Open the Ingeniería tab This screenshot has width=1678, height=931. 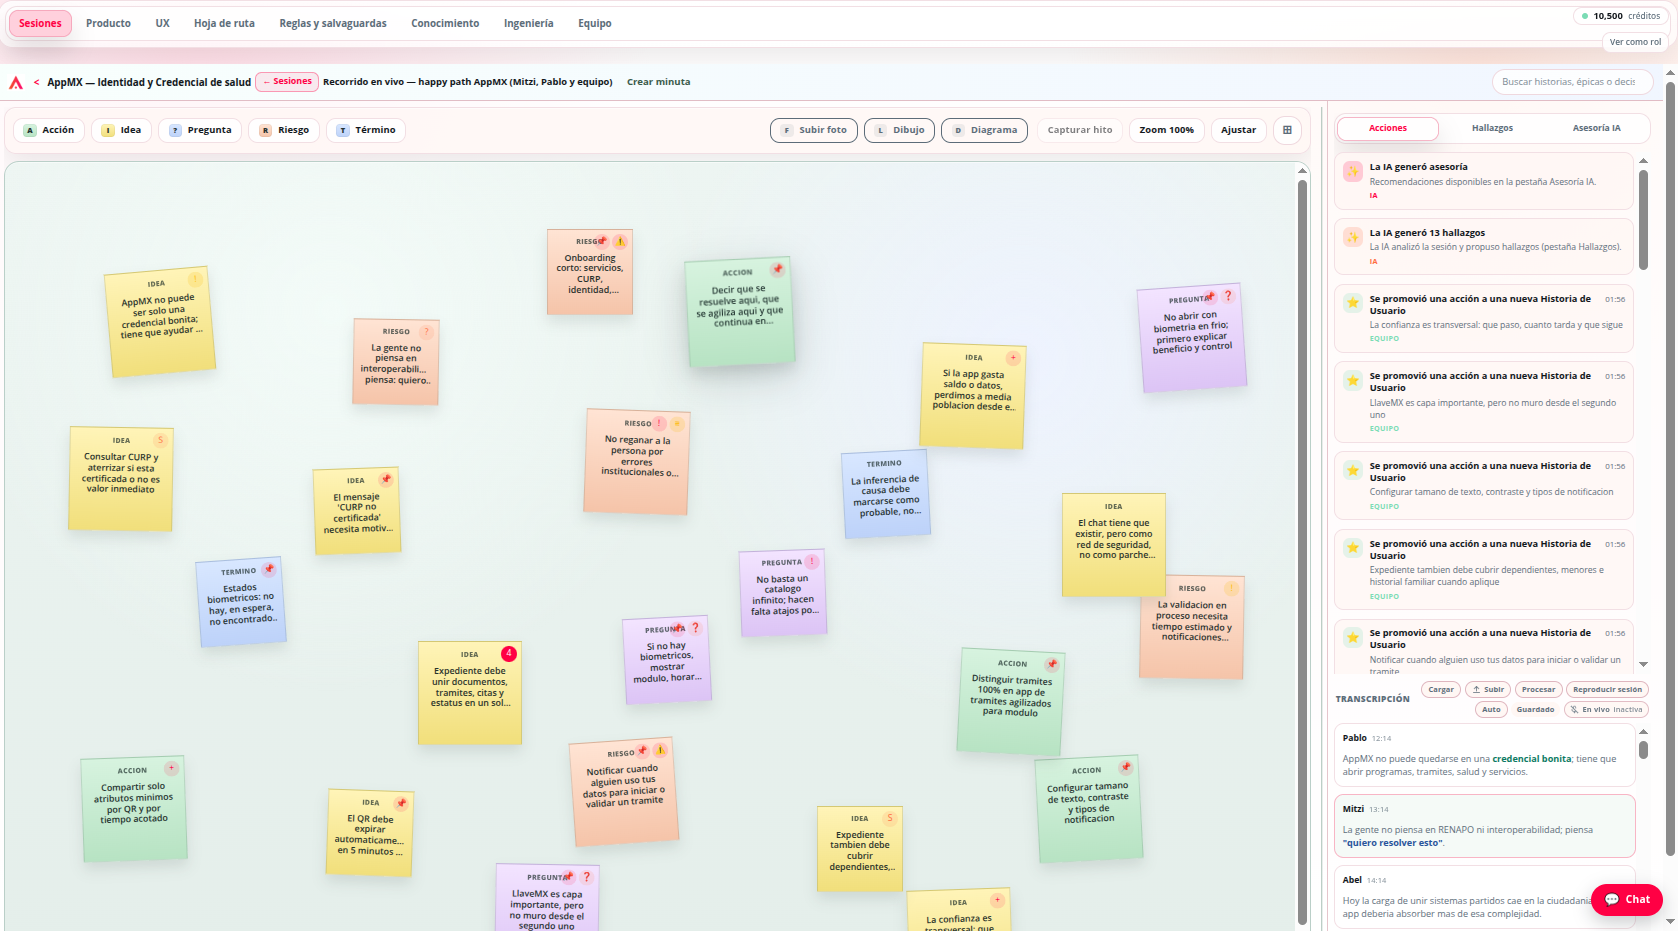[528, 23]
